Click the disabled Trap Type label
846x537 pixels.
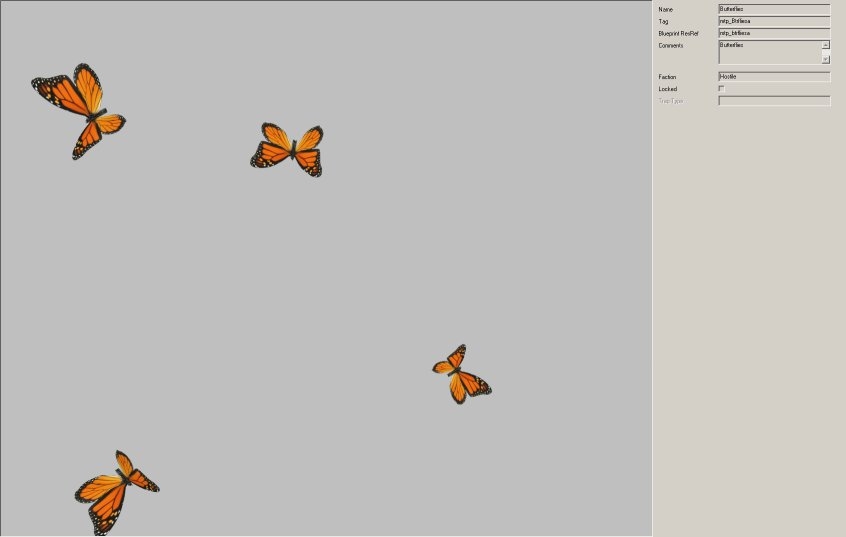(x=670, y=101)
